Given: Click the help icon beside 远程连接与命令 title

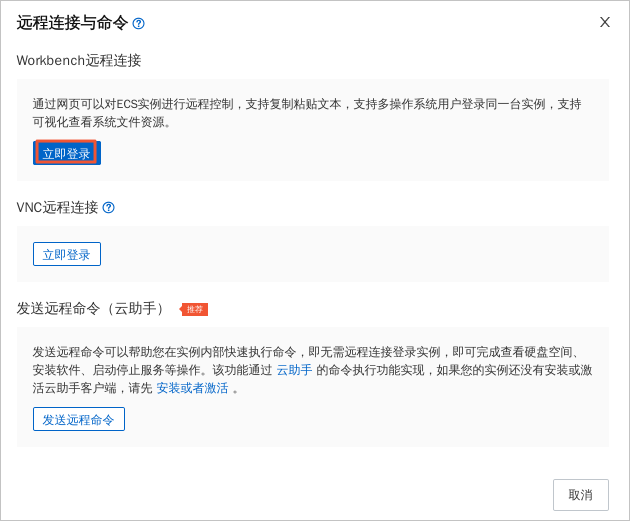Looking at the screenshot, I should tap(138, 23).
